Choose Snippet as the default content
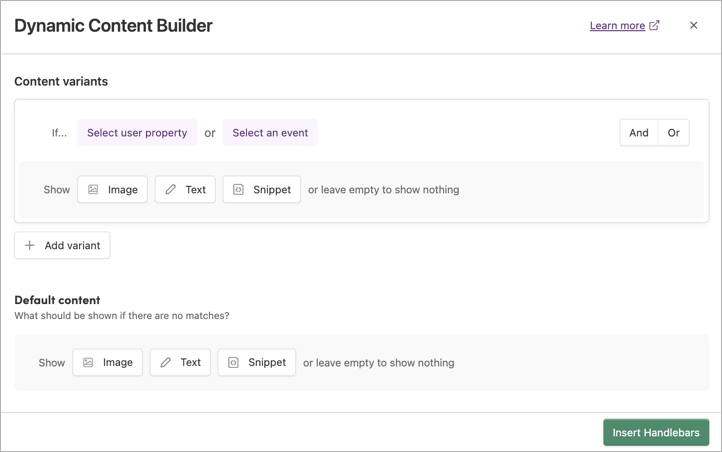The width and height of the screenshot is (722, 452). pyautogui.click(x=257, y=363)
